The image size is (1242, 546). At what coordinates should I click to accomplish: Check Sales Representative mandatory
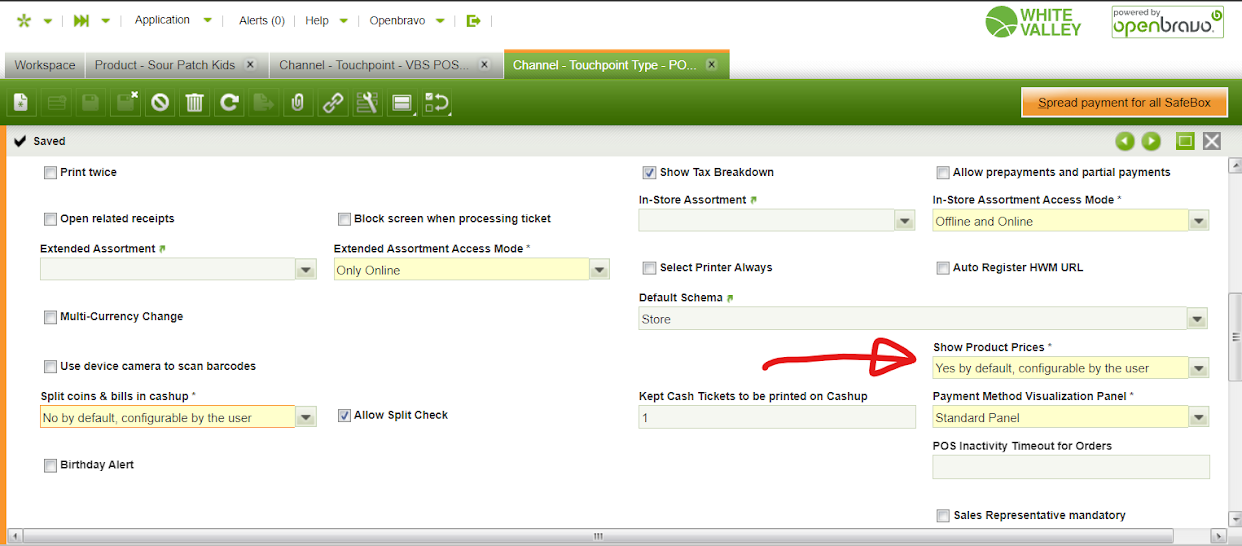[943, 515]
